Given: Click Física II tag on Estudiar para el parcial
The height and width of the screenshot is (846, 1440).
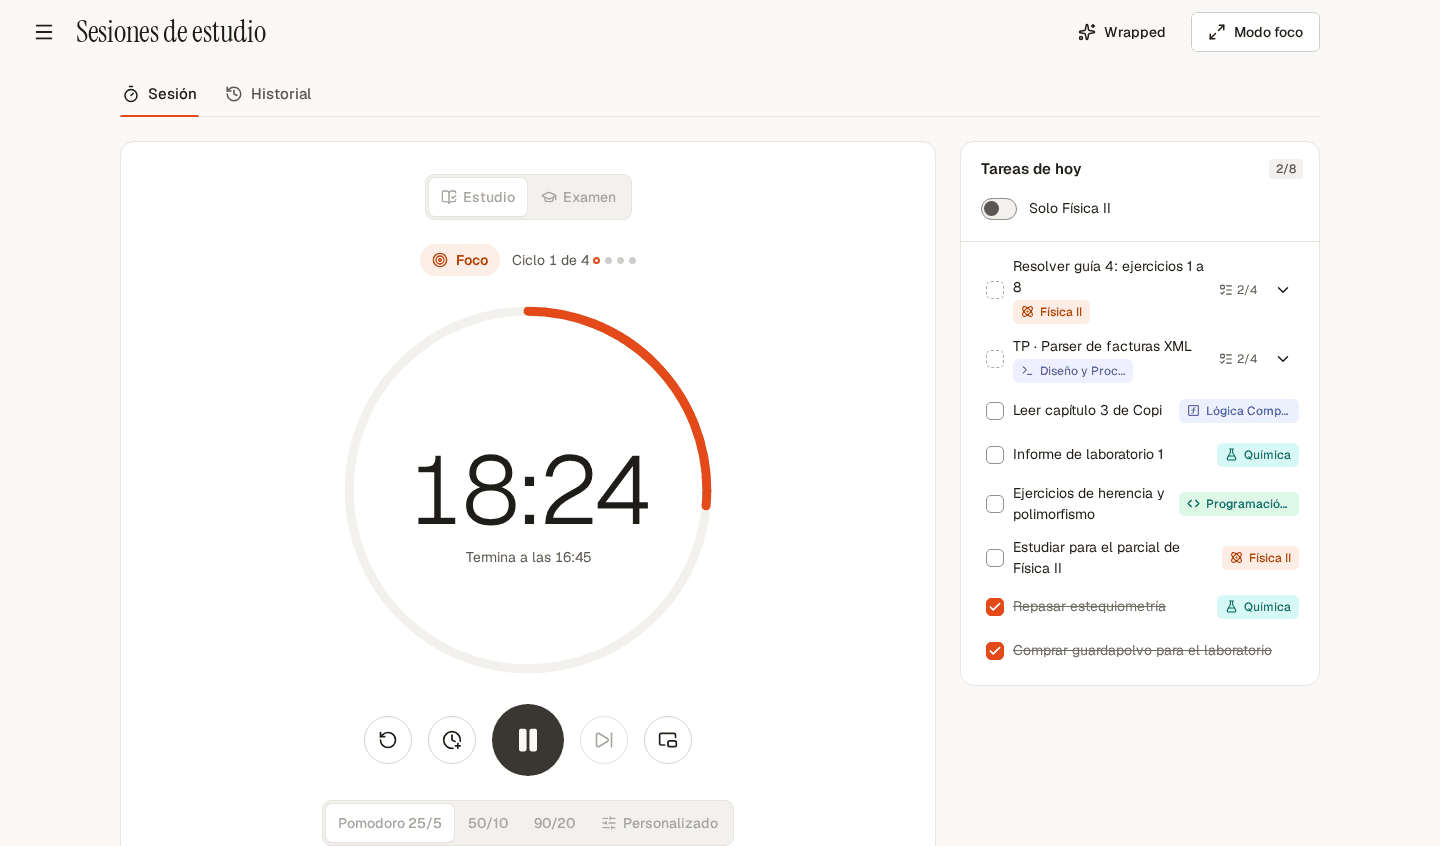Looking at the screenshot, I should tap(1260, 558).
